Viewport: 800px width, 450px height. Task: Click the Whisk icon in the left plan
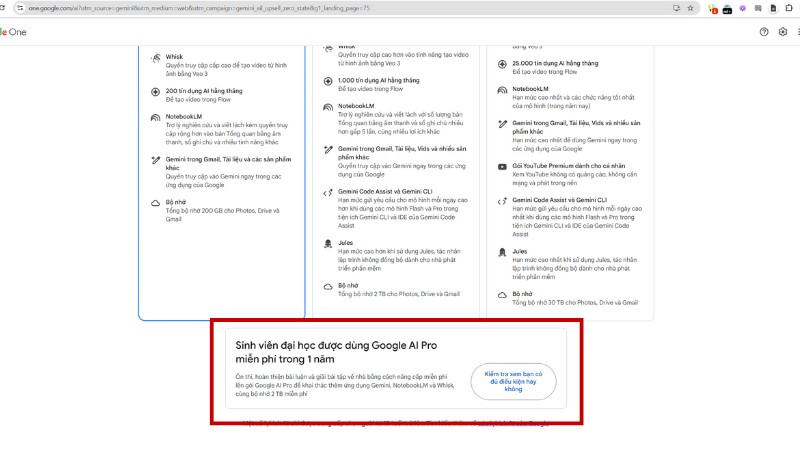[x=155, y=57]
